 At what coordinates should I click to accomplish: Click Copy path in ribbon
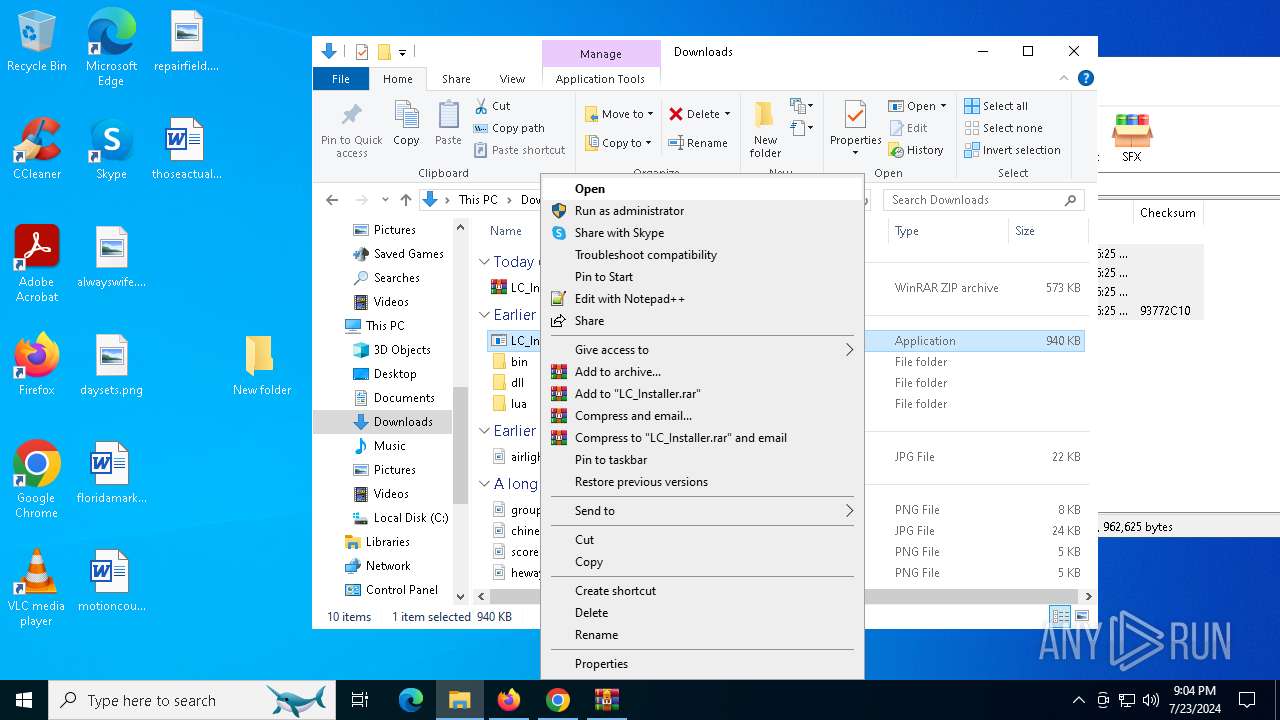(509, 128)
